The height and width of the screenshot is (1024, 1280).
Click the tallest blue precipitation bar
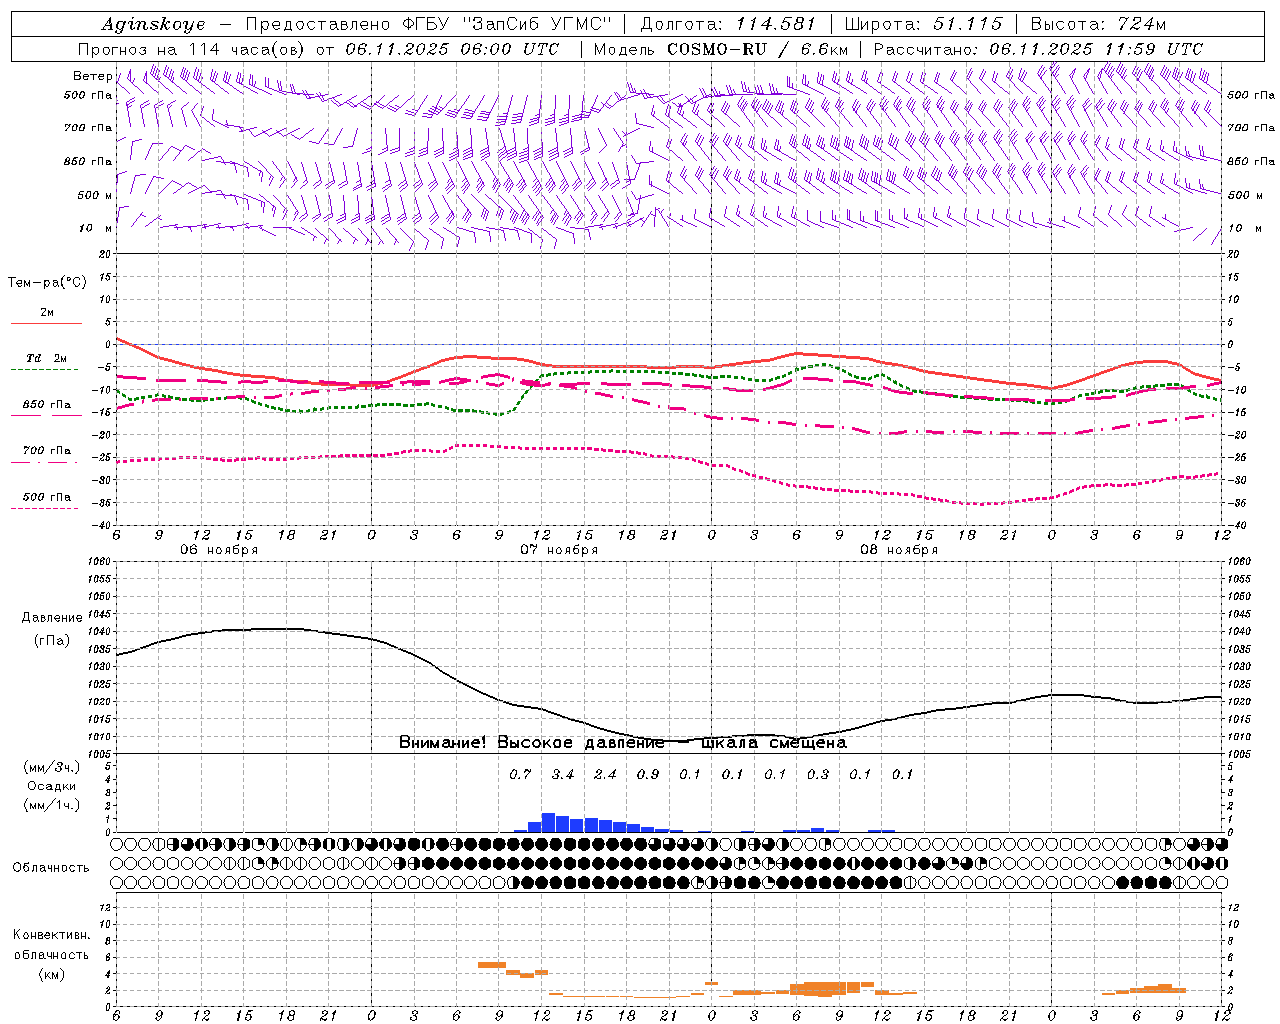pyautogui.click(x=548, y=822)
